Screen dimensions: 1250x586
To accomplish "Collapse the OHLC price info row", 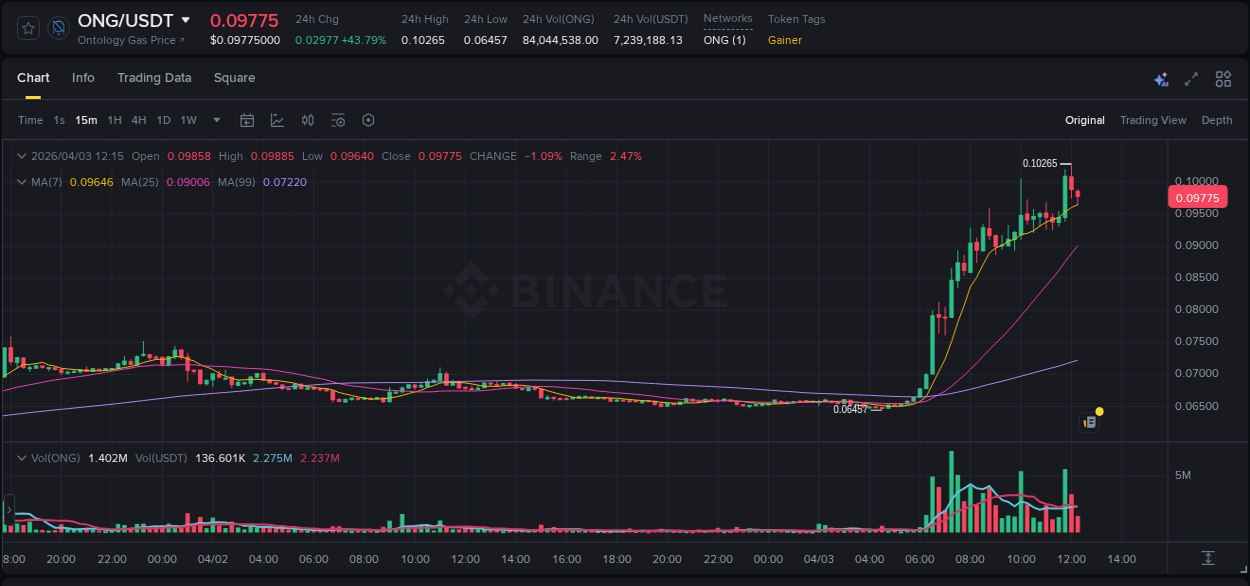I will (21, 156).
